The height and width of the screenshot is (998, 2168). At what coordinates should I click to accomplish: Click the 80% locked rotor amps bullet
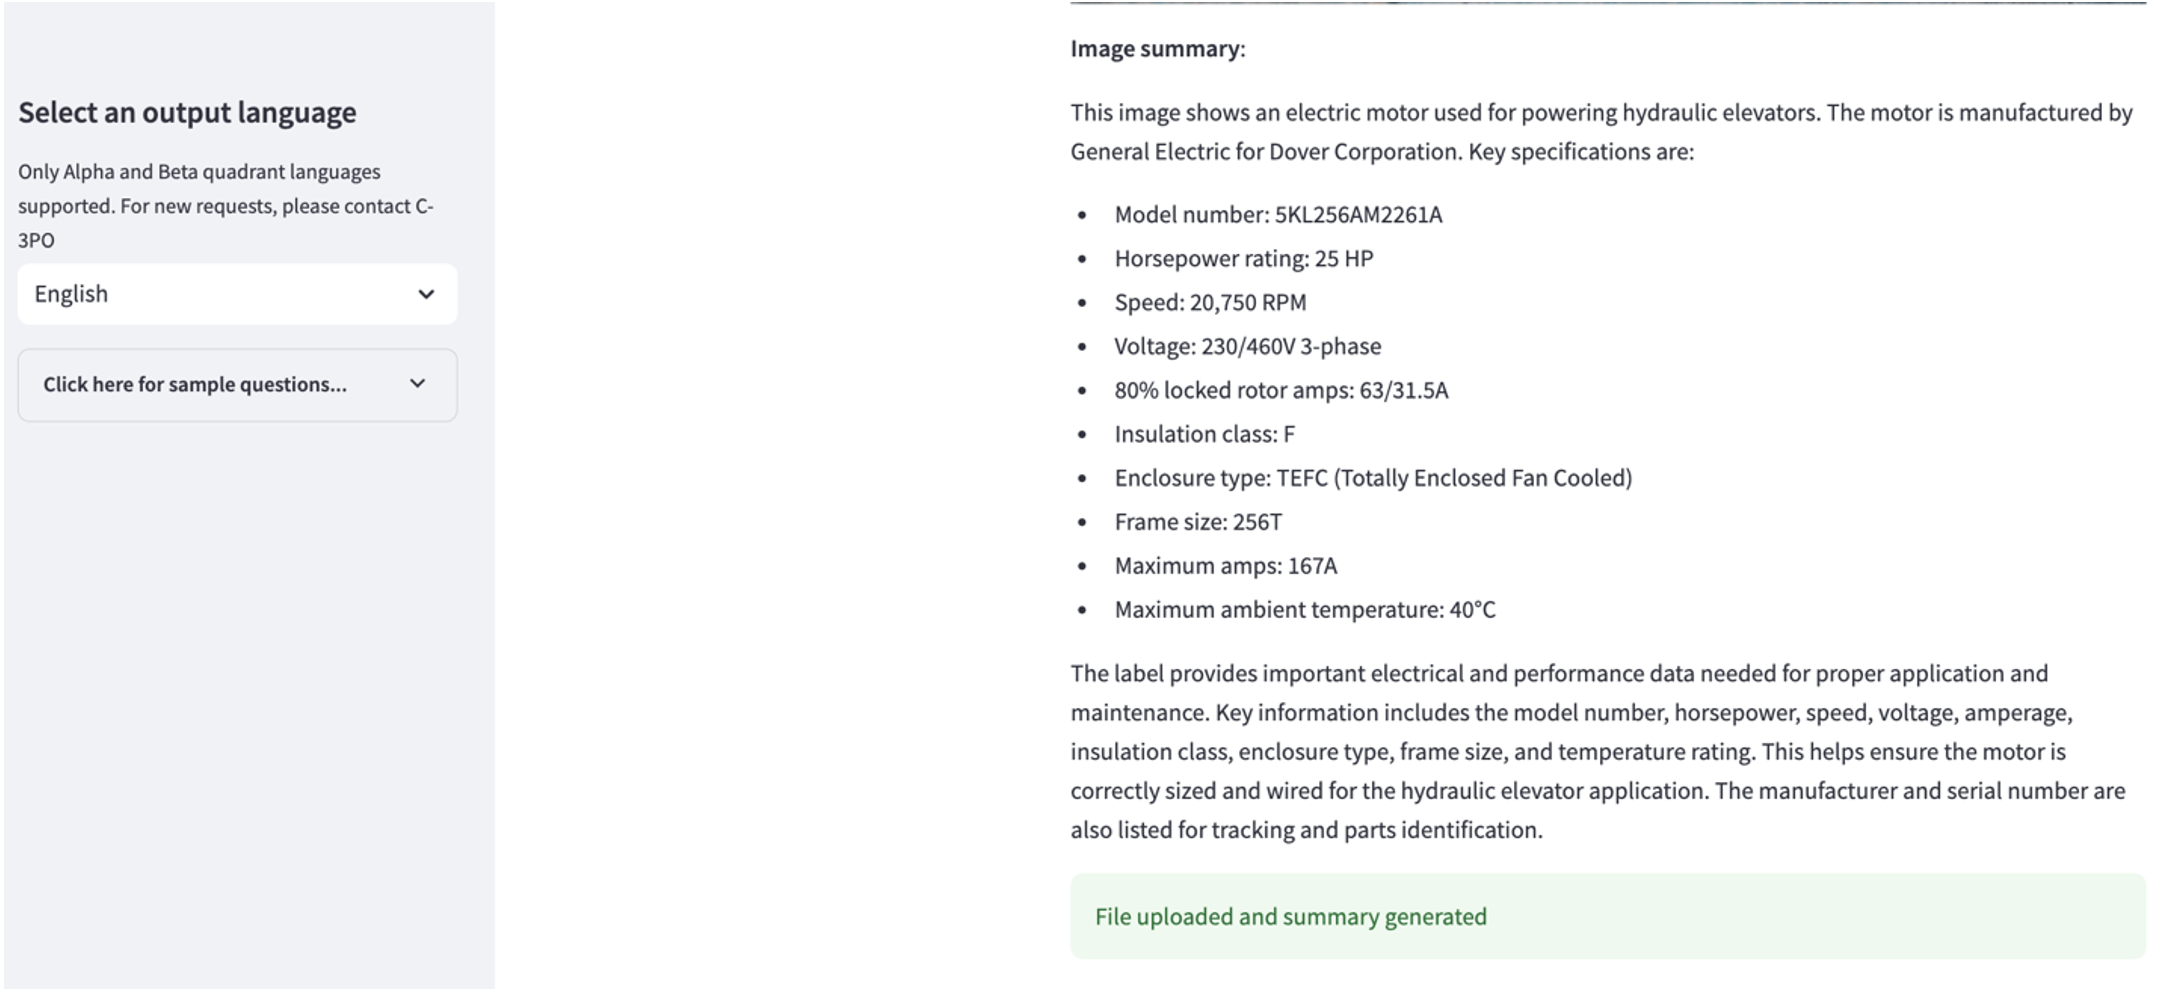[x=1280, y=391]
